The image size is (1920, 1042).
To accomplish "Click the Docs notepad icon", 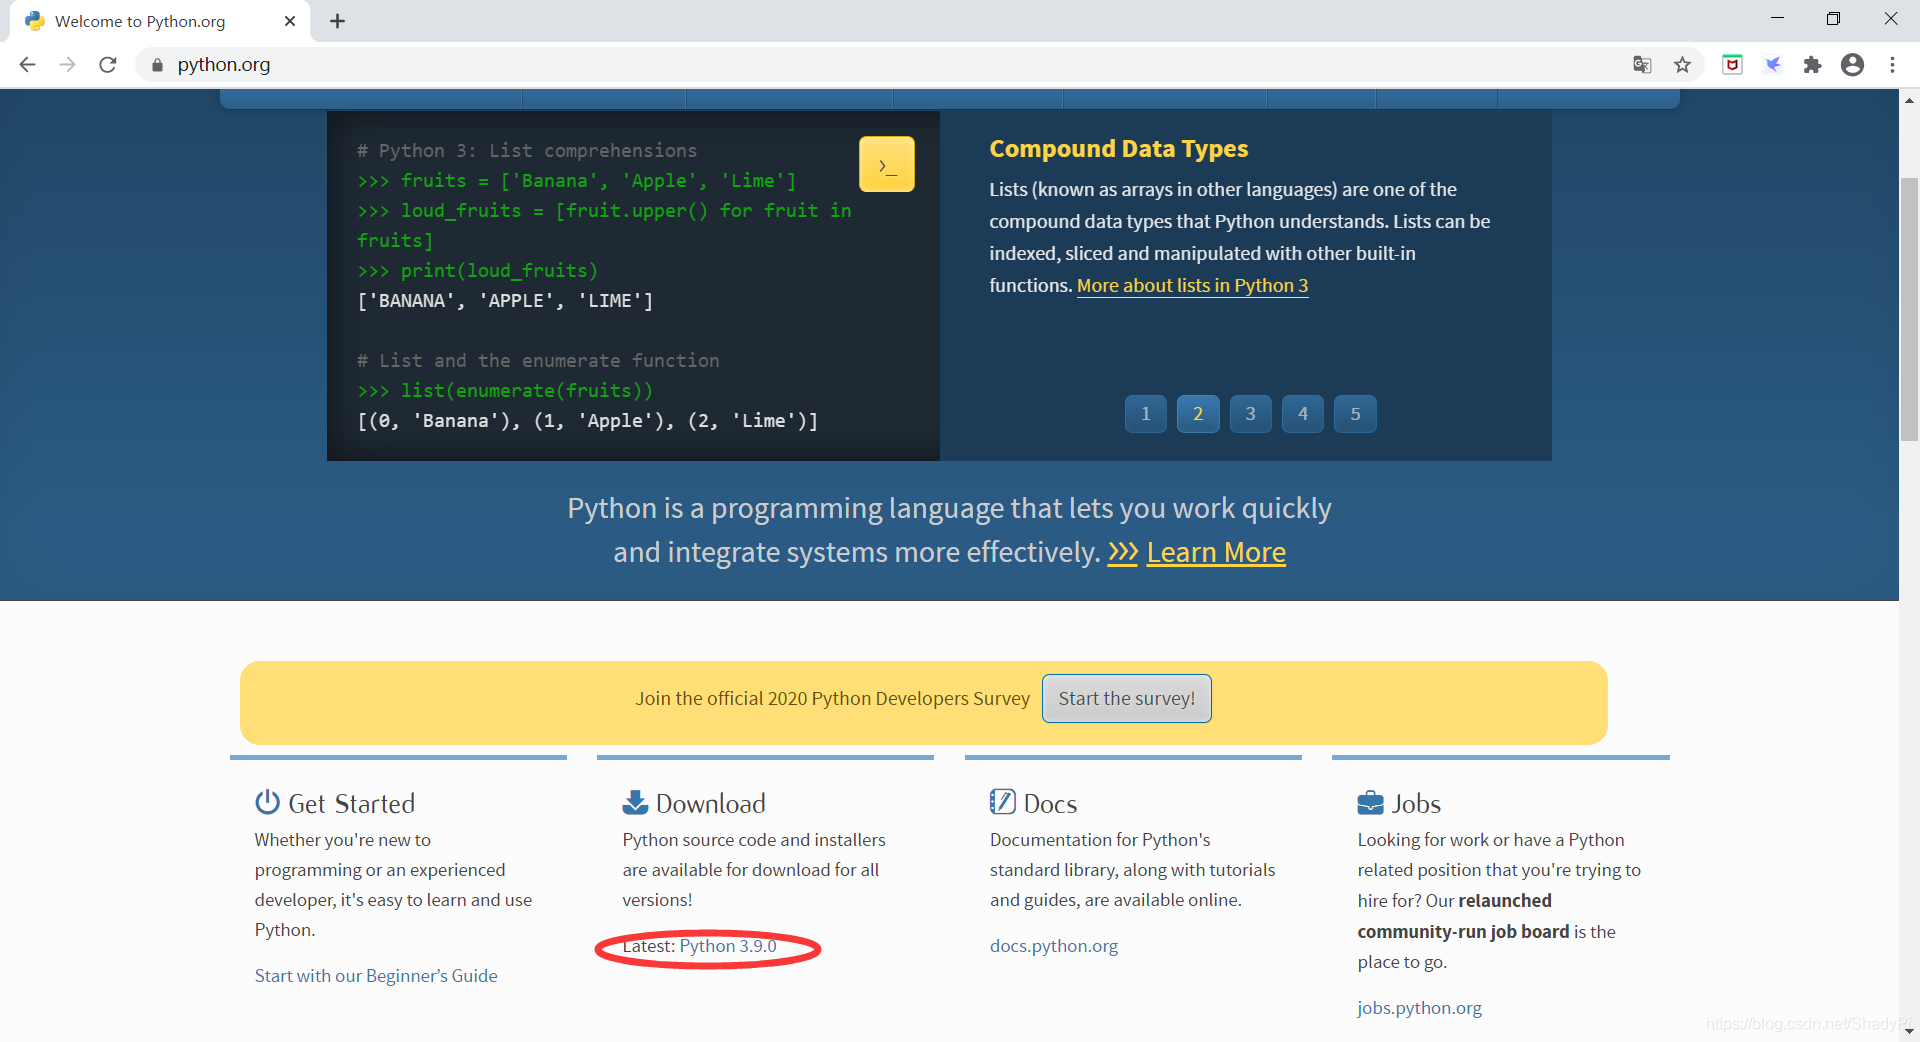I will [x=1002, y=802].
